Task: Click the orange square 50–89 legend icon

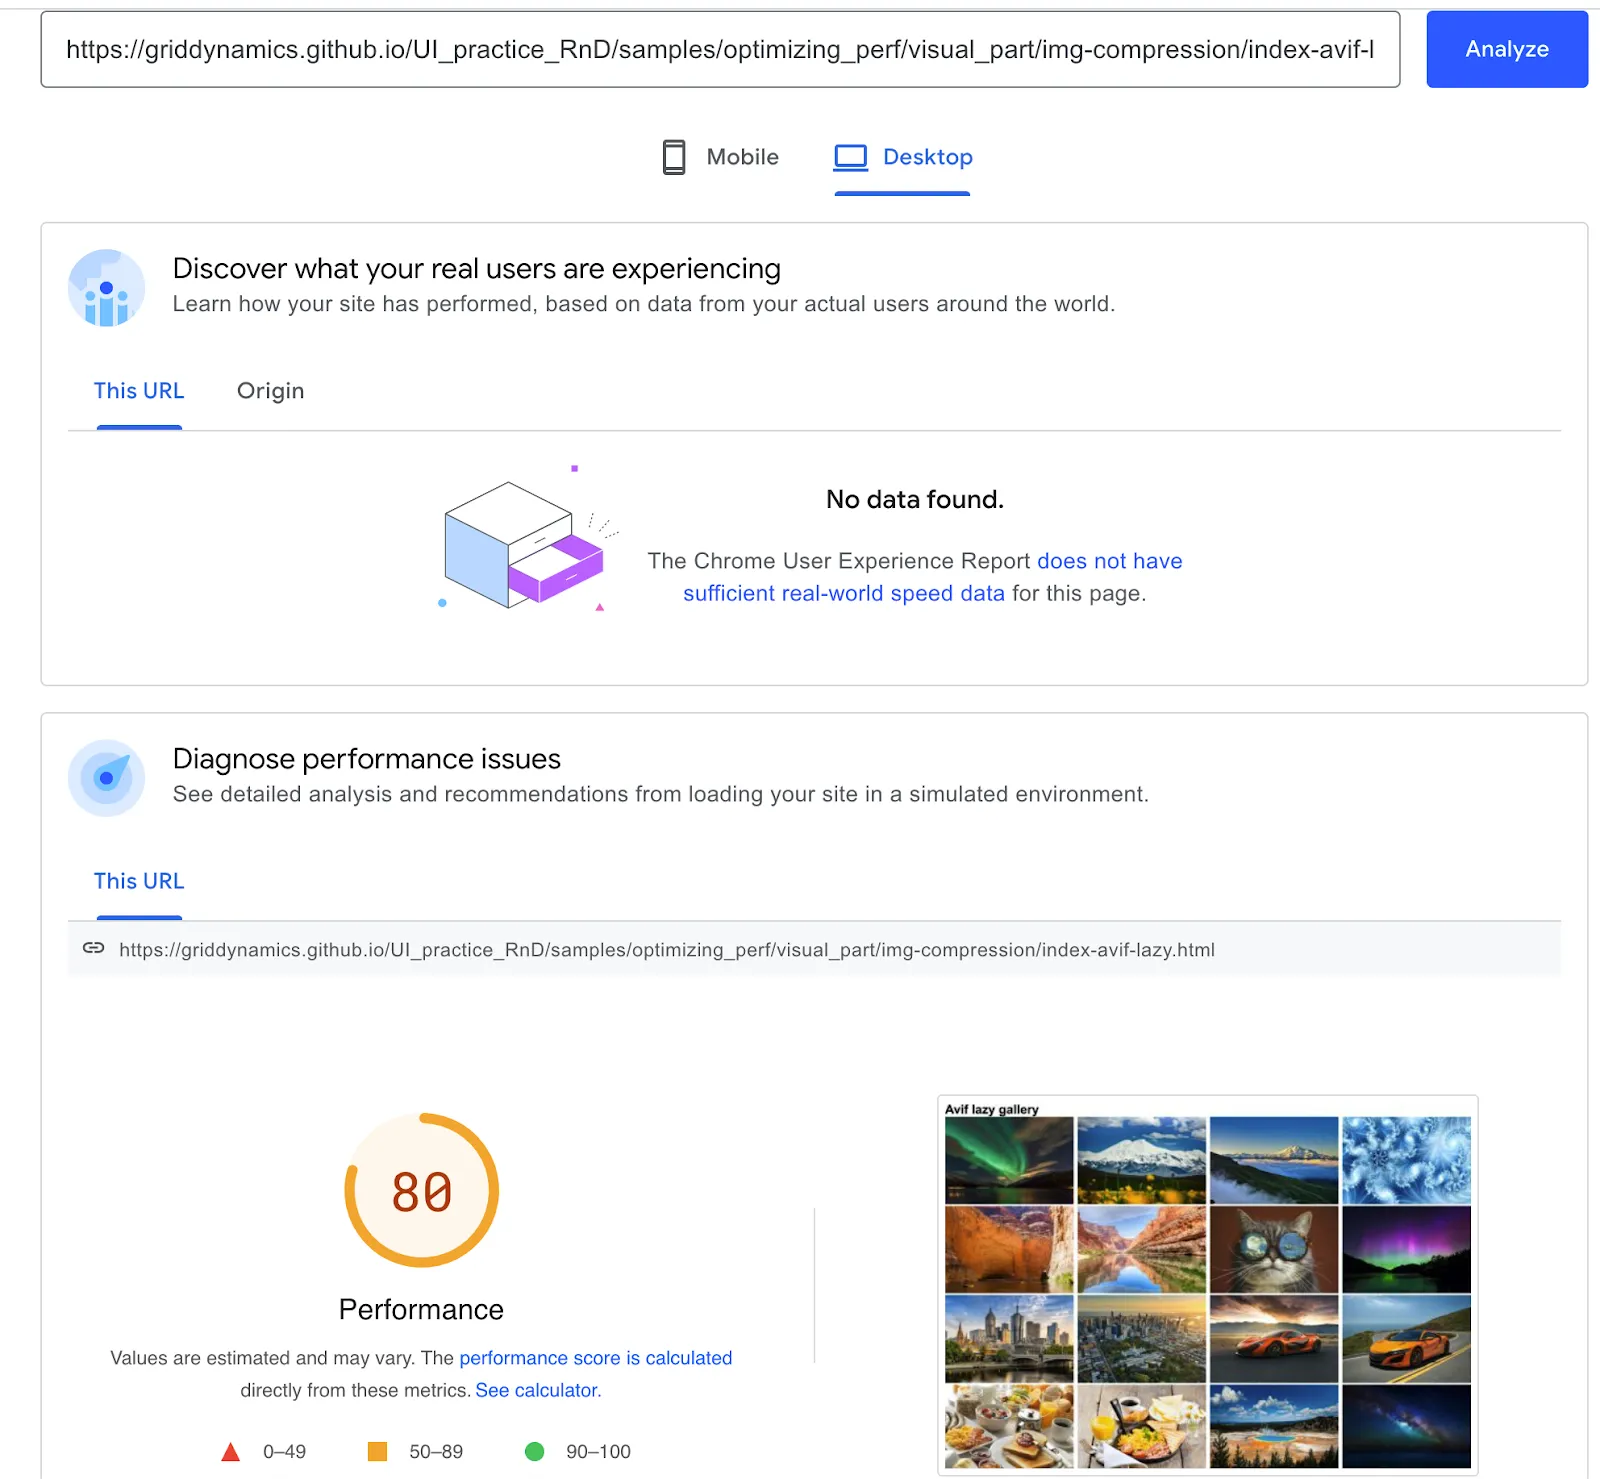Action: click(377, 1451)
